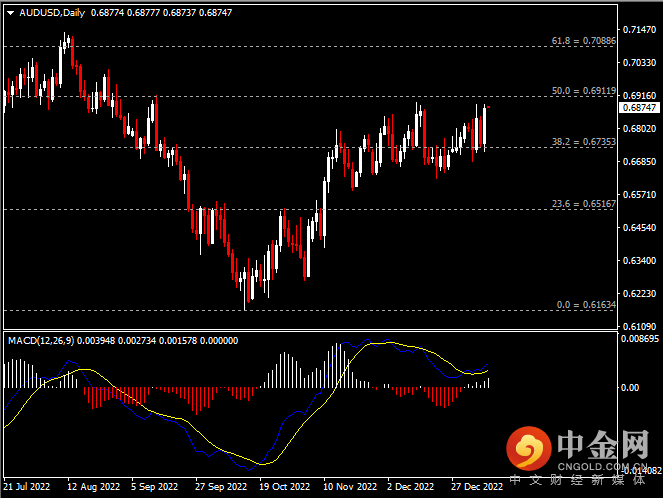Select the 50.0 Fibonacci level label
The image size is (663, 498).
(582, 91)
